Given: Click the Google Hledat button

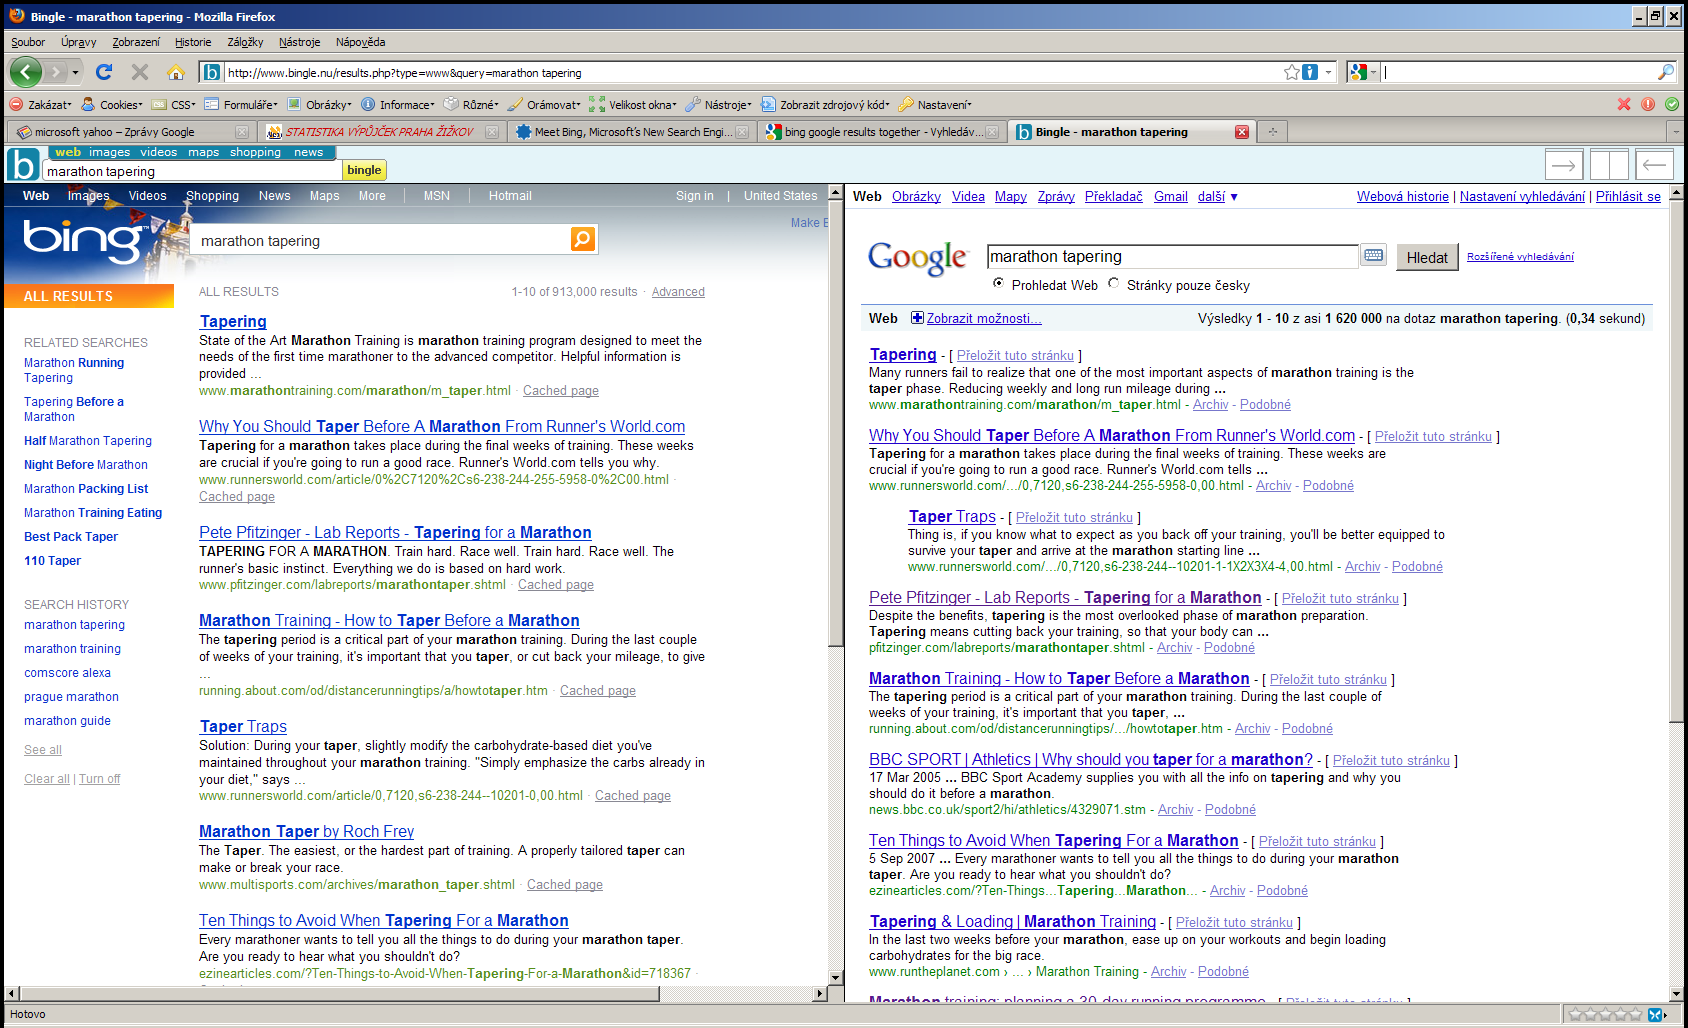Looking at the screenshot, I should (1427, 257).
